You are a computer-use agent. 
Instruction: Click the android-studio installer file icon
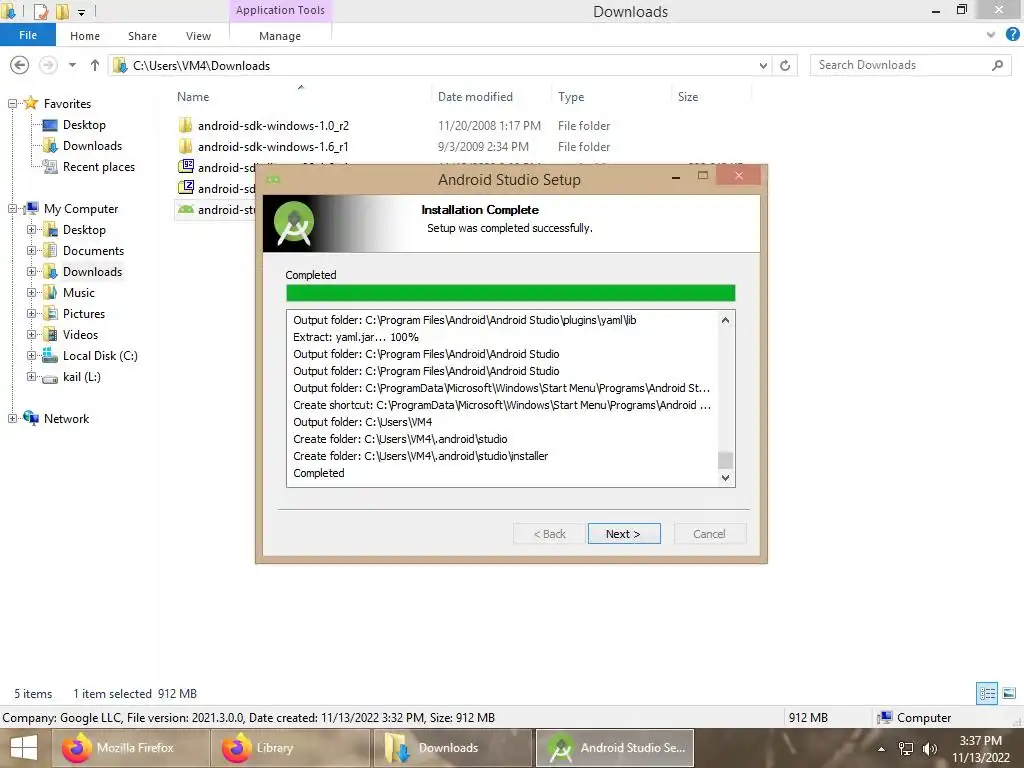186,209
